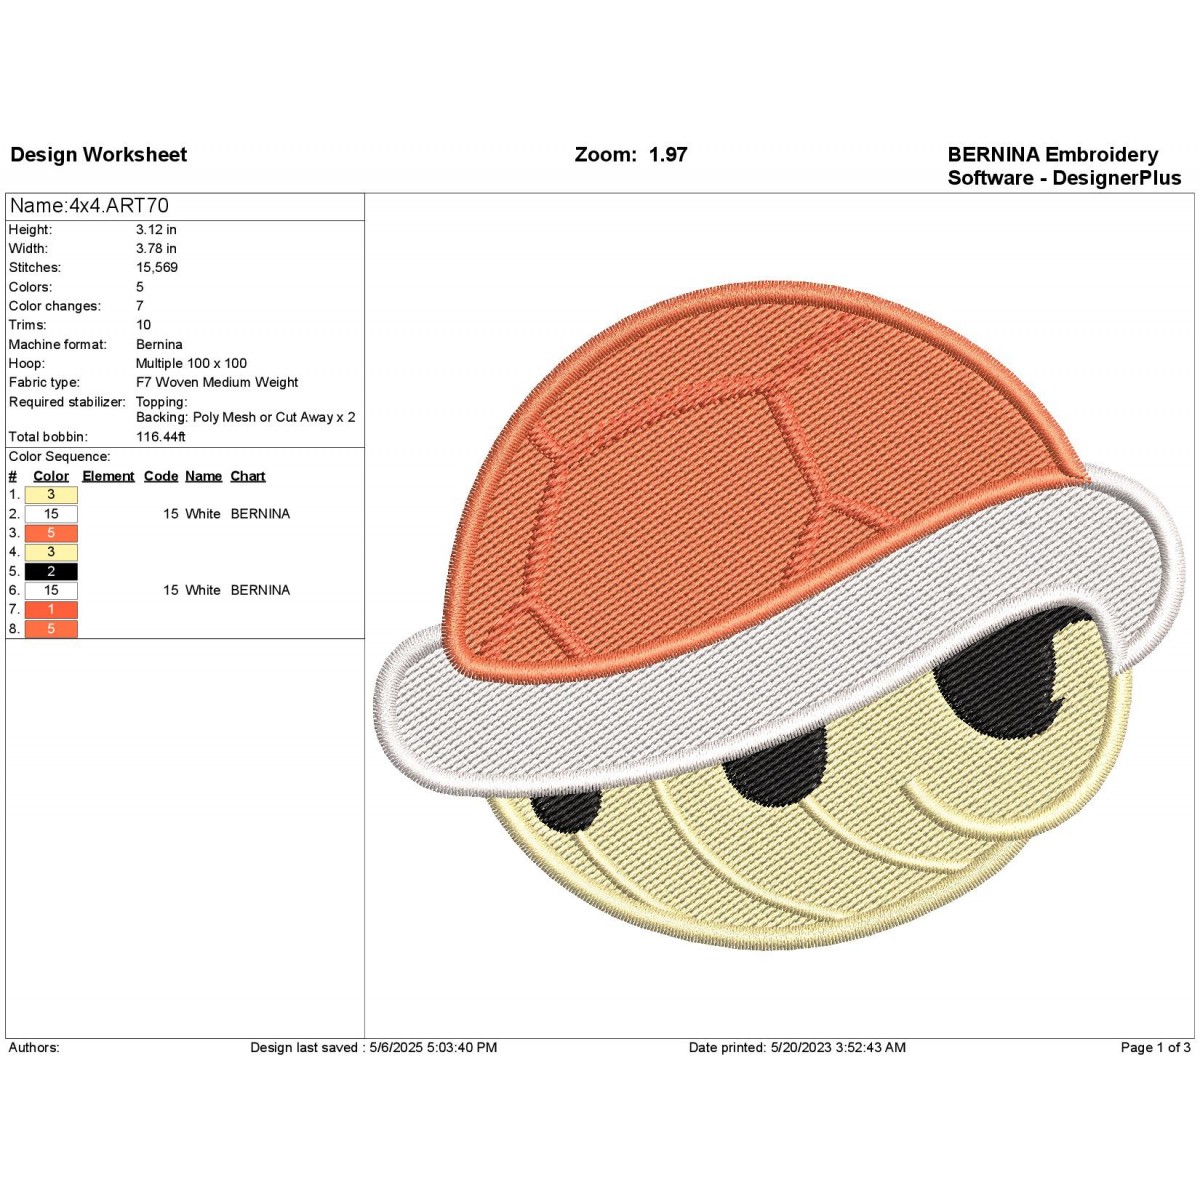The image size is (1200, 1200).
Task: Click white swatch 15 in row 2
Action: click(x=51, y=514)
